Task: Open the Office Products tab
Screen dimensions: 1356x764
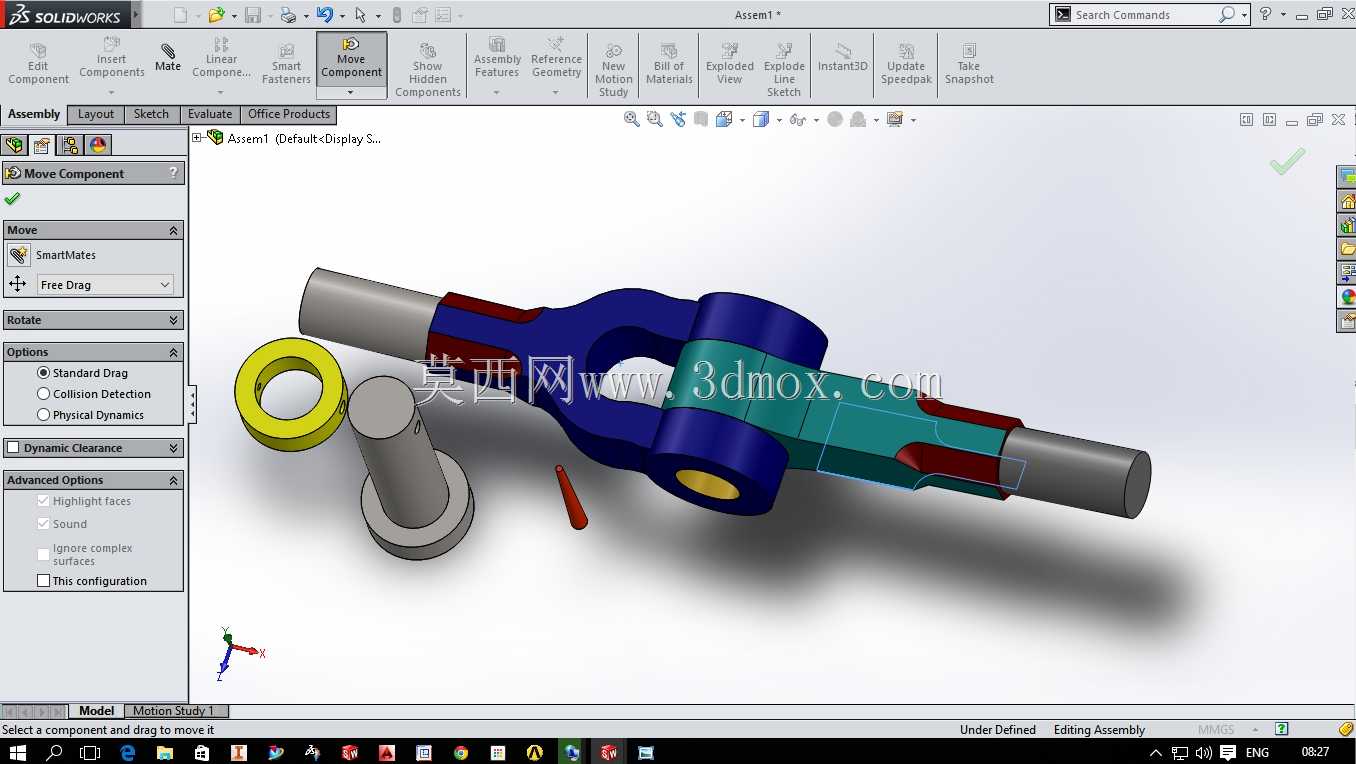Action: [x=289, y=114]
